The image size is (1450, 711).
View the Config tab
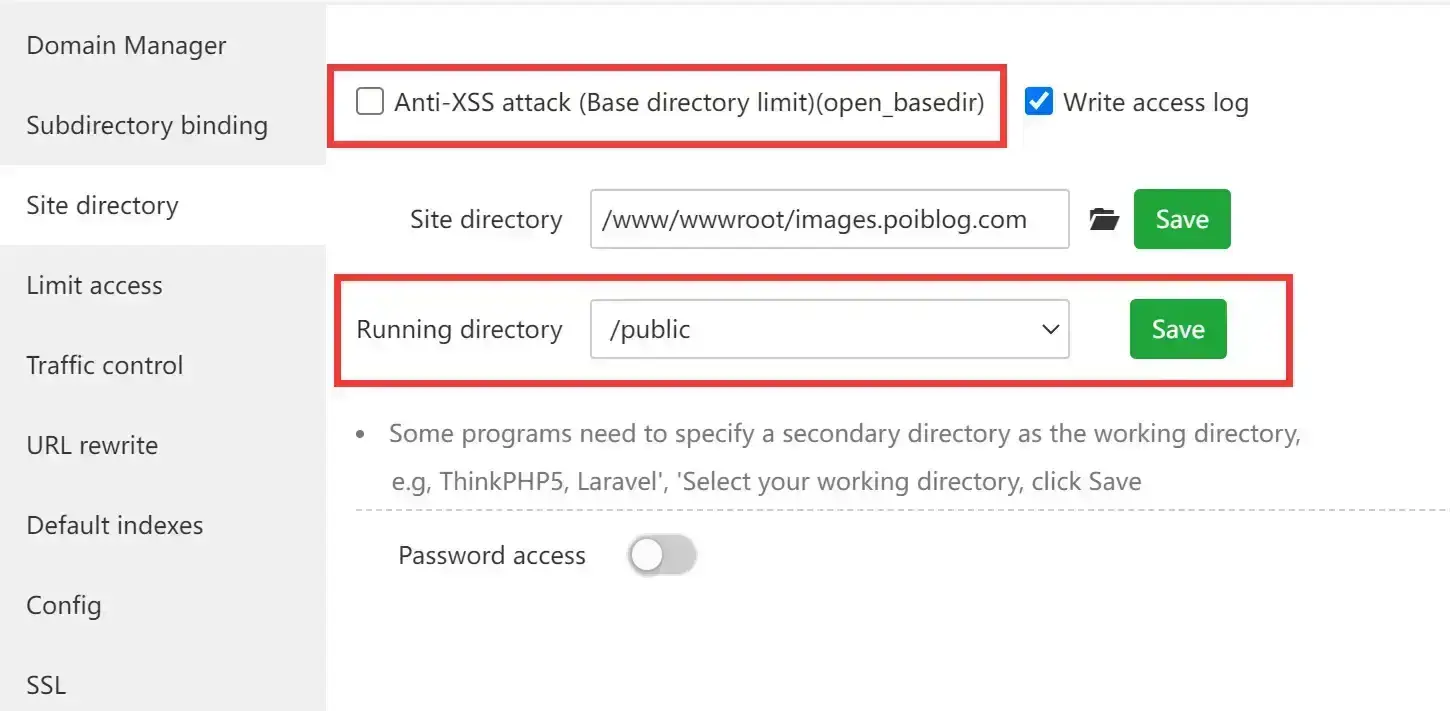click(x=64, y=605)
